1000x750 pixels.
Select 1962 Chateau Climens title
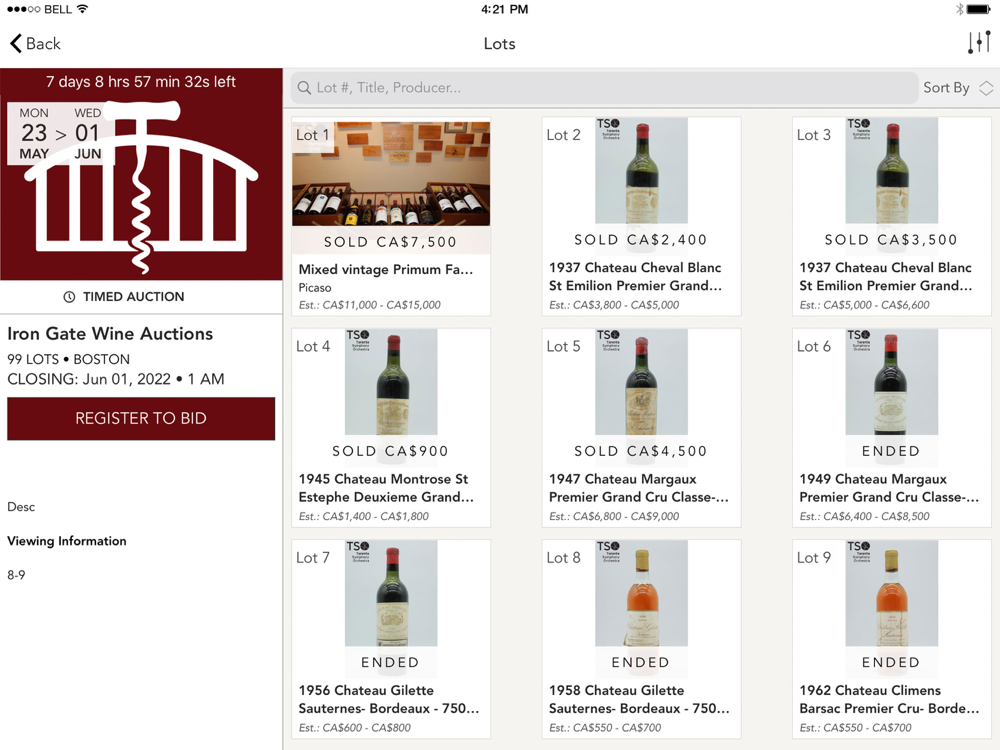[x=889, y=699]
